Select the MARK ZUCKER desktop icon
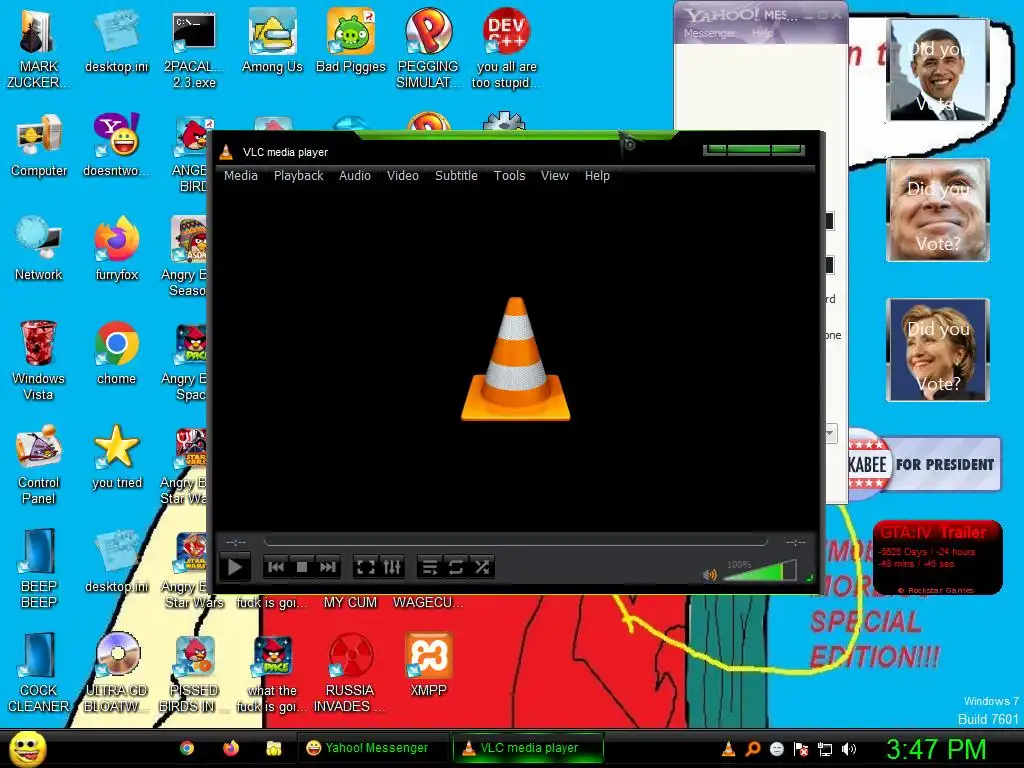 tap(38, 50)
